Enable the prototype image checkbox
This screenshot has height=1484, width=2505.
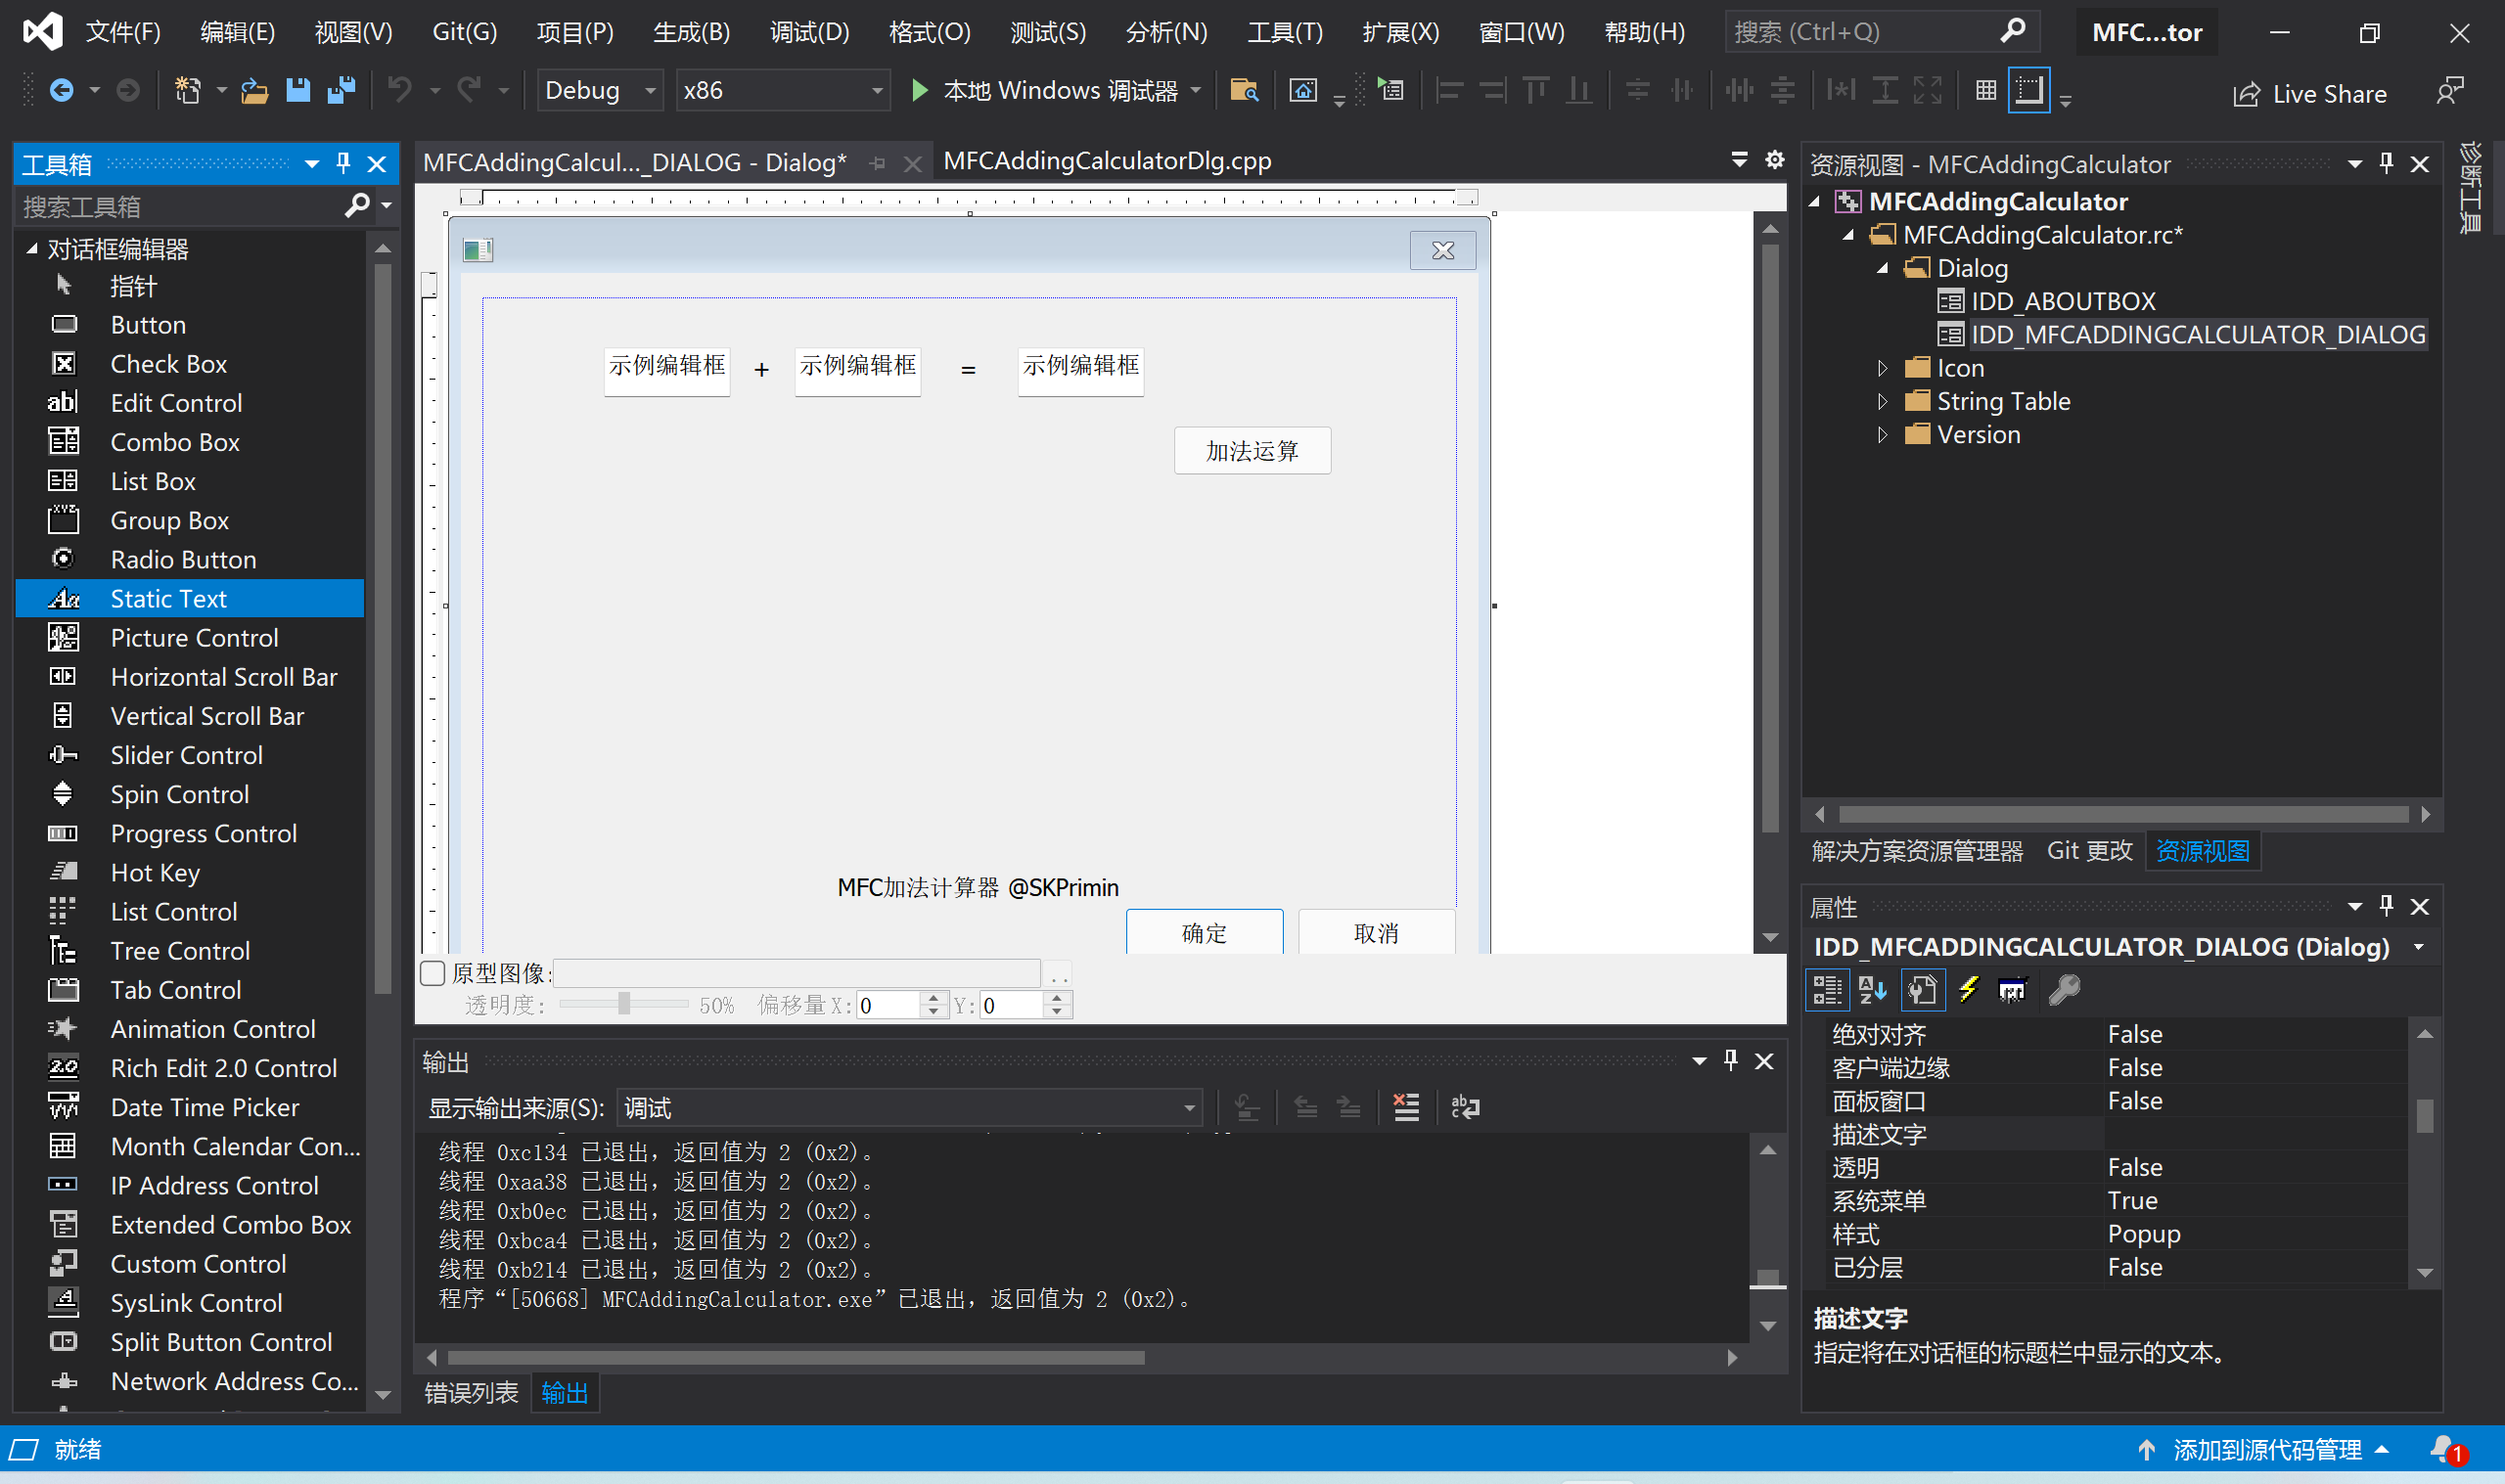[x=433, y=973]
